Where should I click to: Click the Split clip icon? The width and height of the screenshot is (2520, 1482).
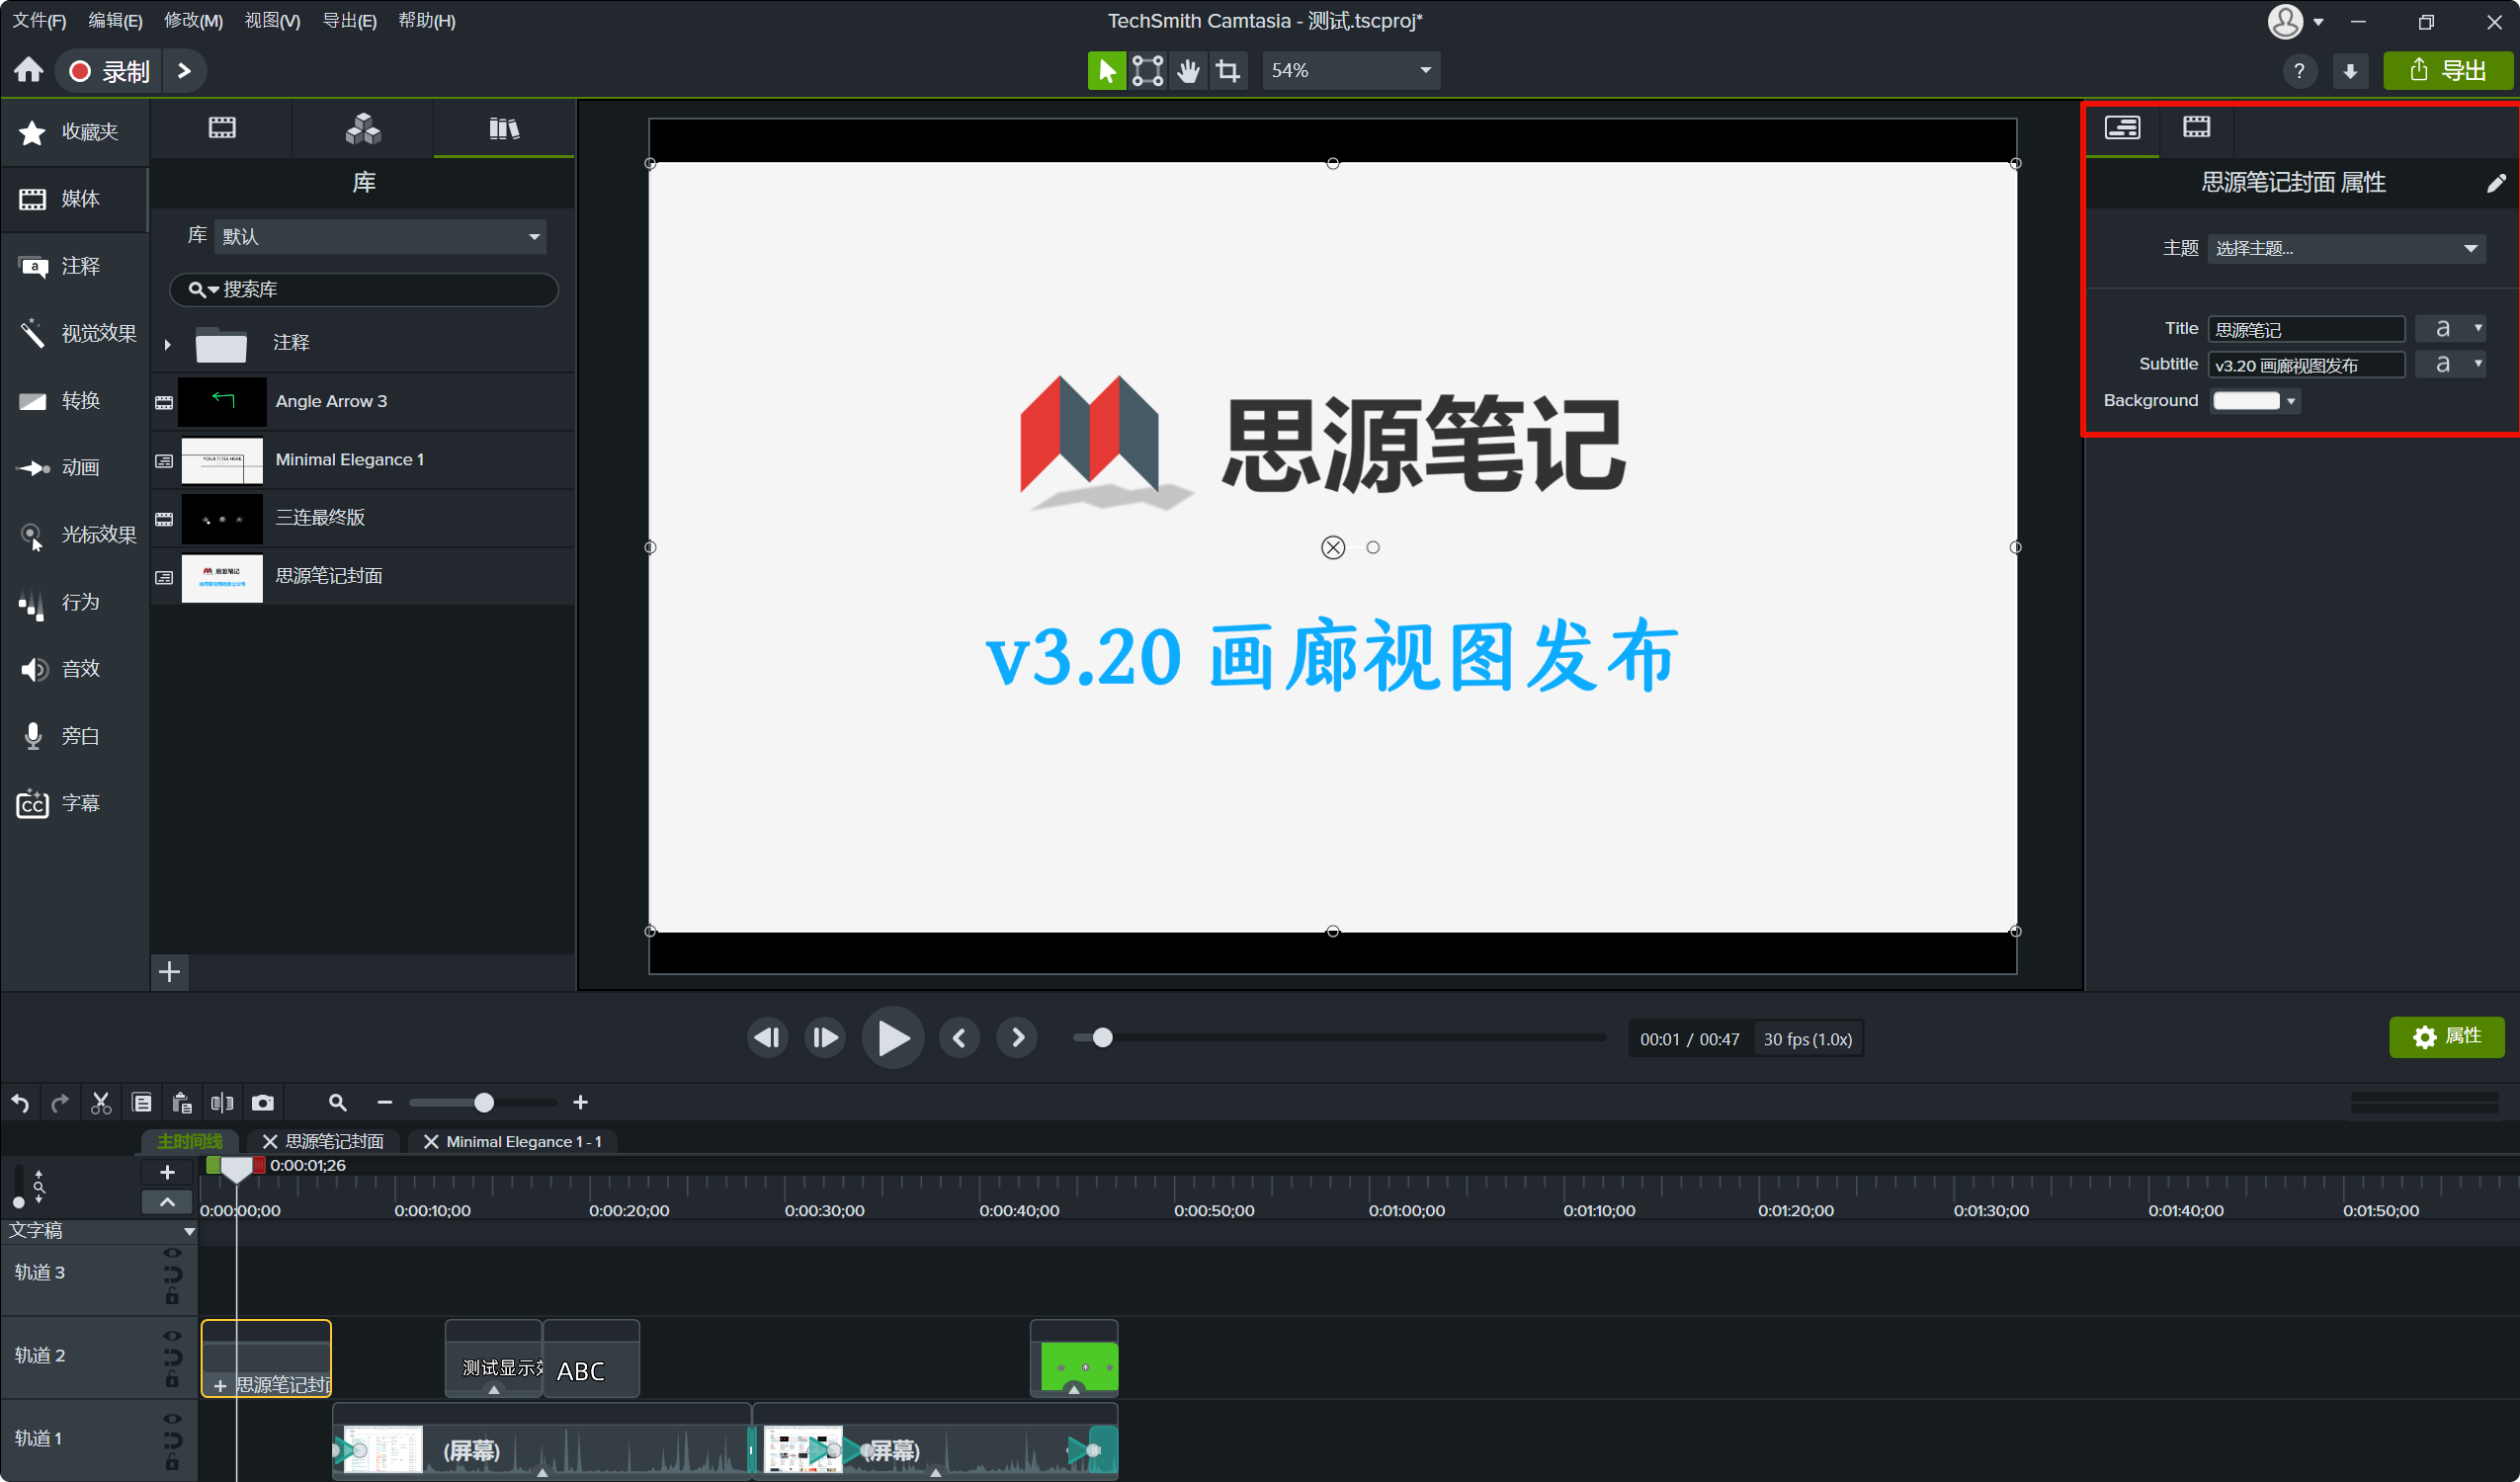[x=222, y=1102]
